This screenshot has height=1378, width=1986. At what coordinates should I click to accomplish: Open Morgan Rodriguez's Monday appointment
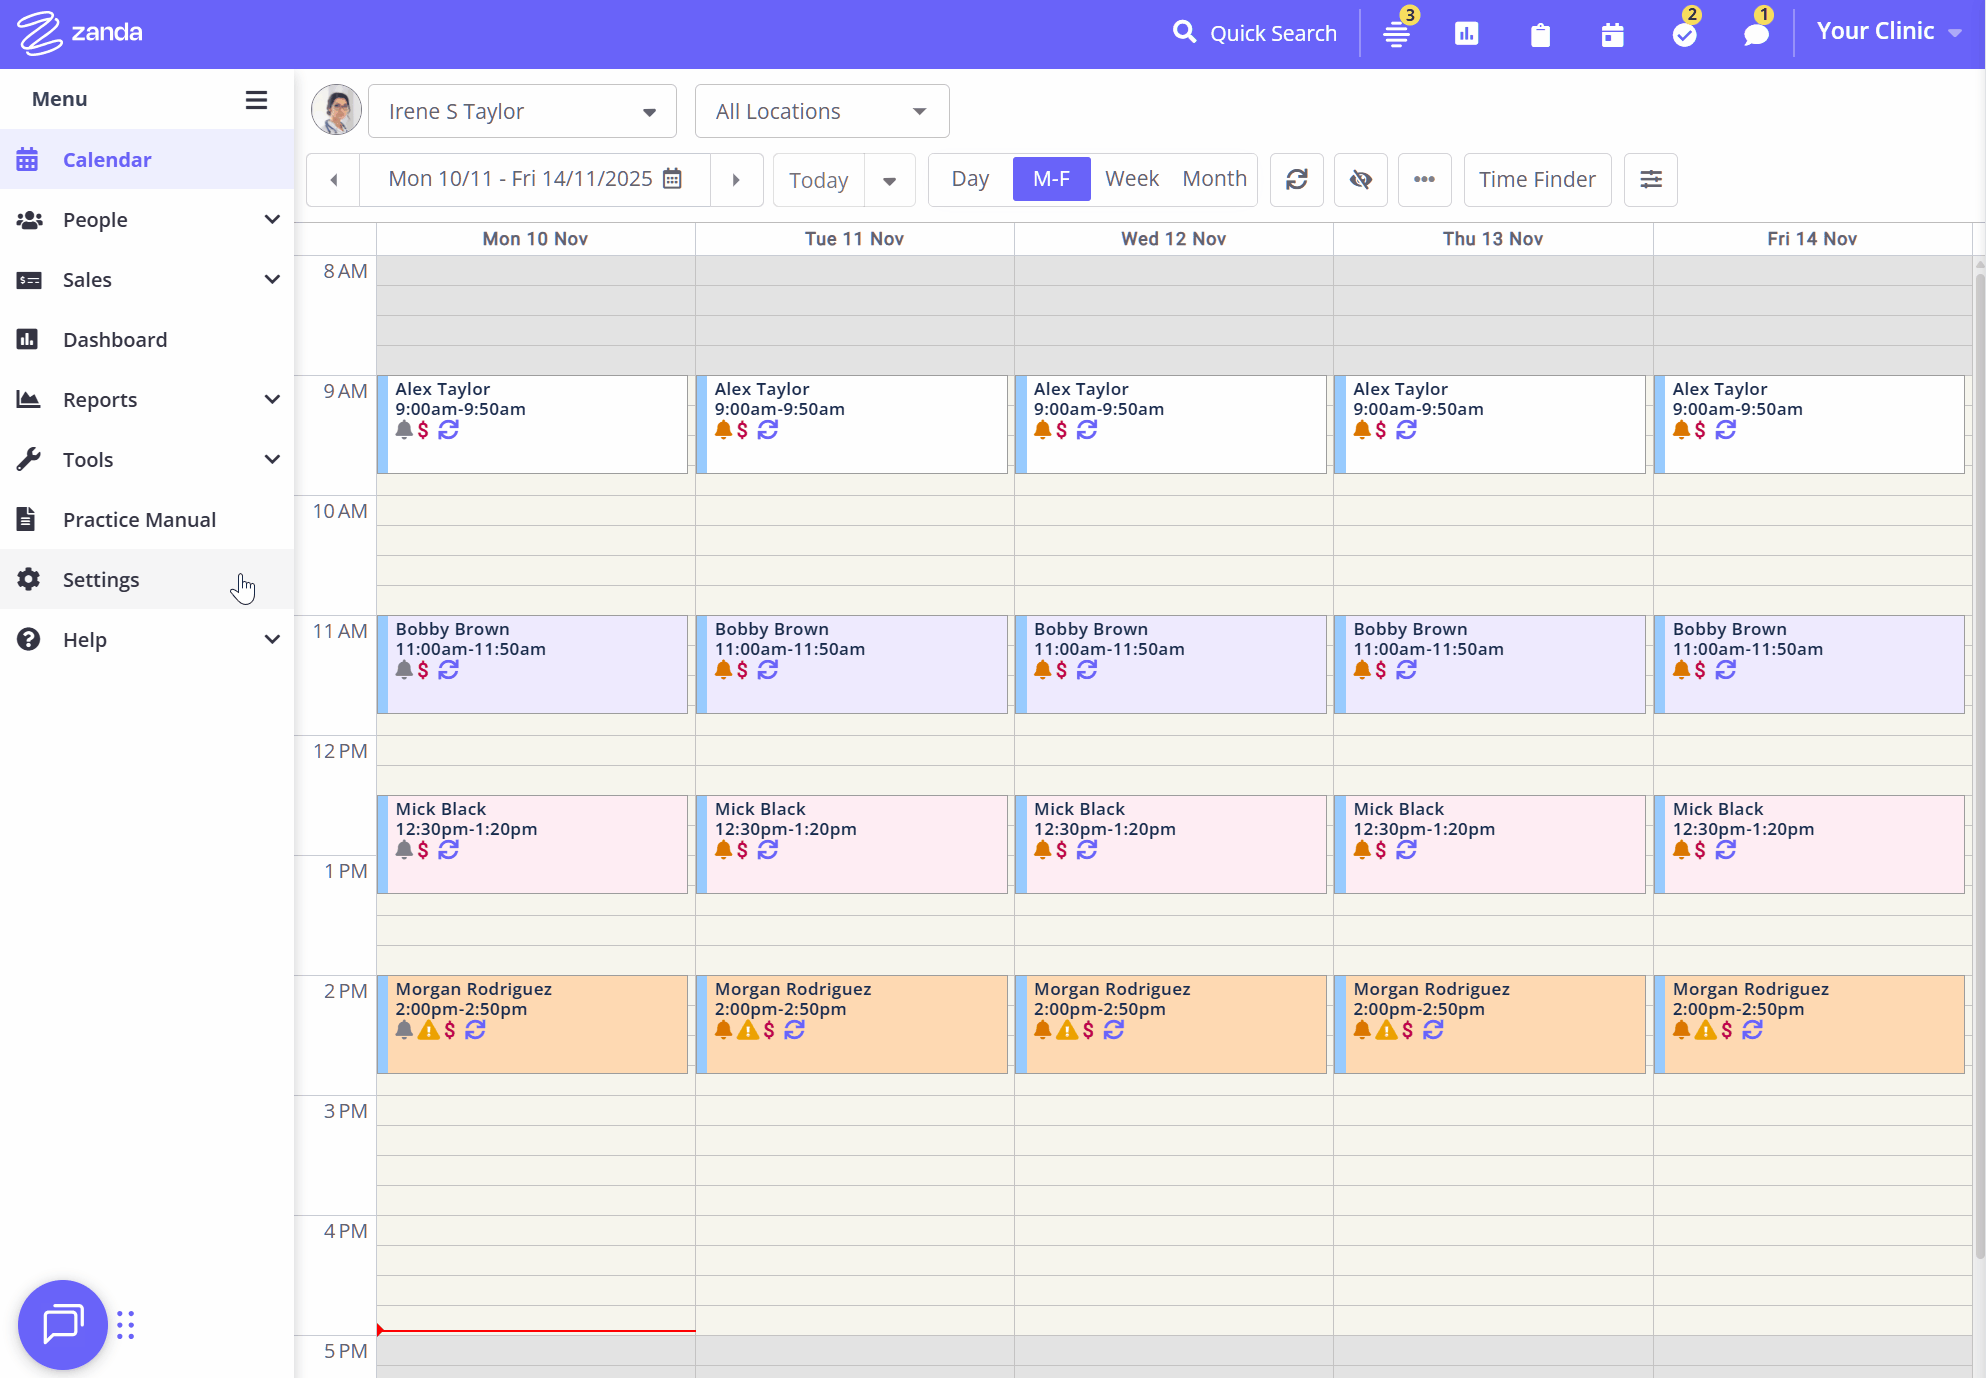pos(535,1023)
